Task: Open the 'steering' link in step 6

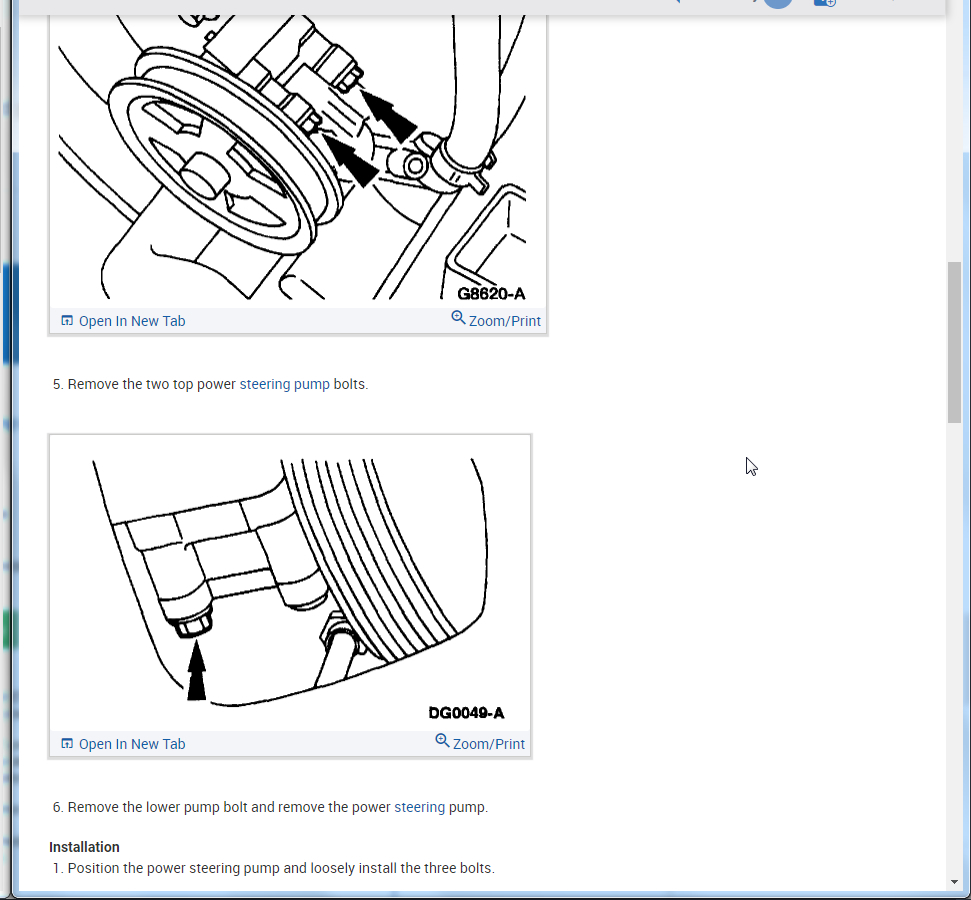Action: (420, 807)
